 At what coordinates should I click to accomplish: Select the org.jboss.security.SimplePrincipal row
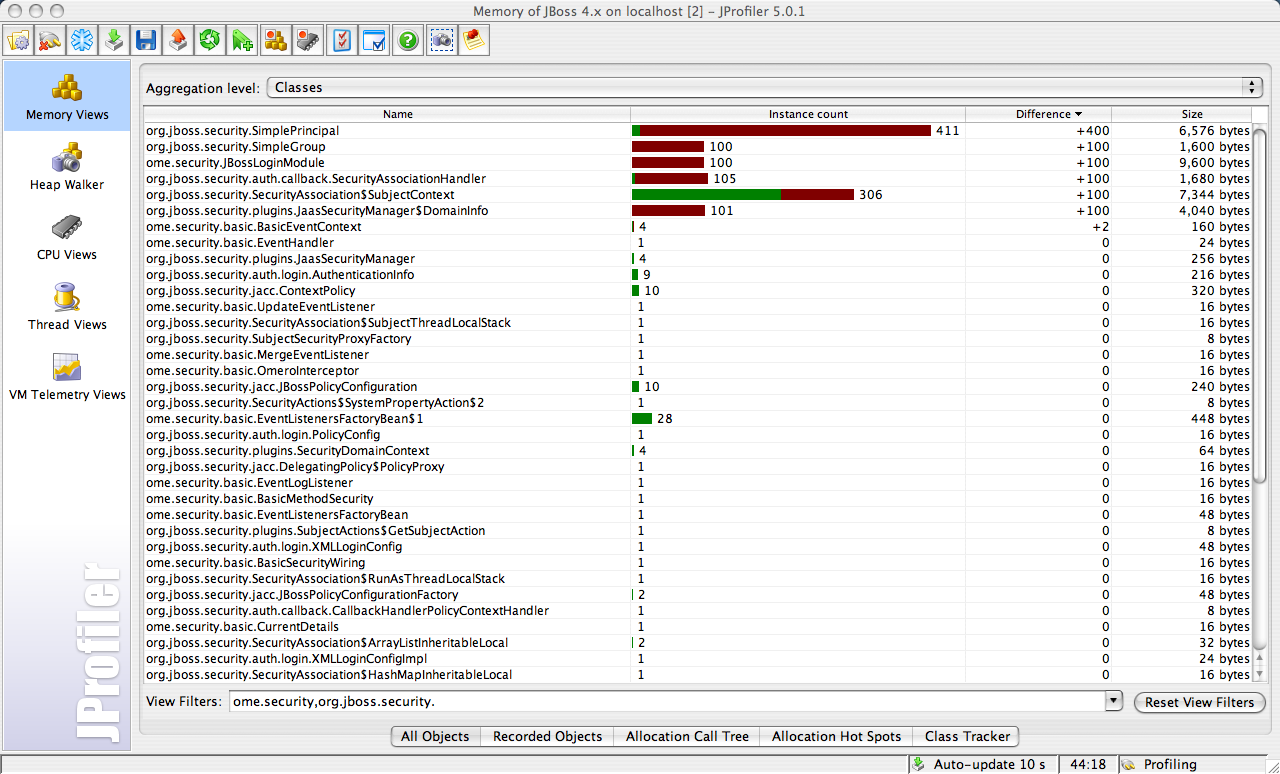698,131
